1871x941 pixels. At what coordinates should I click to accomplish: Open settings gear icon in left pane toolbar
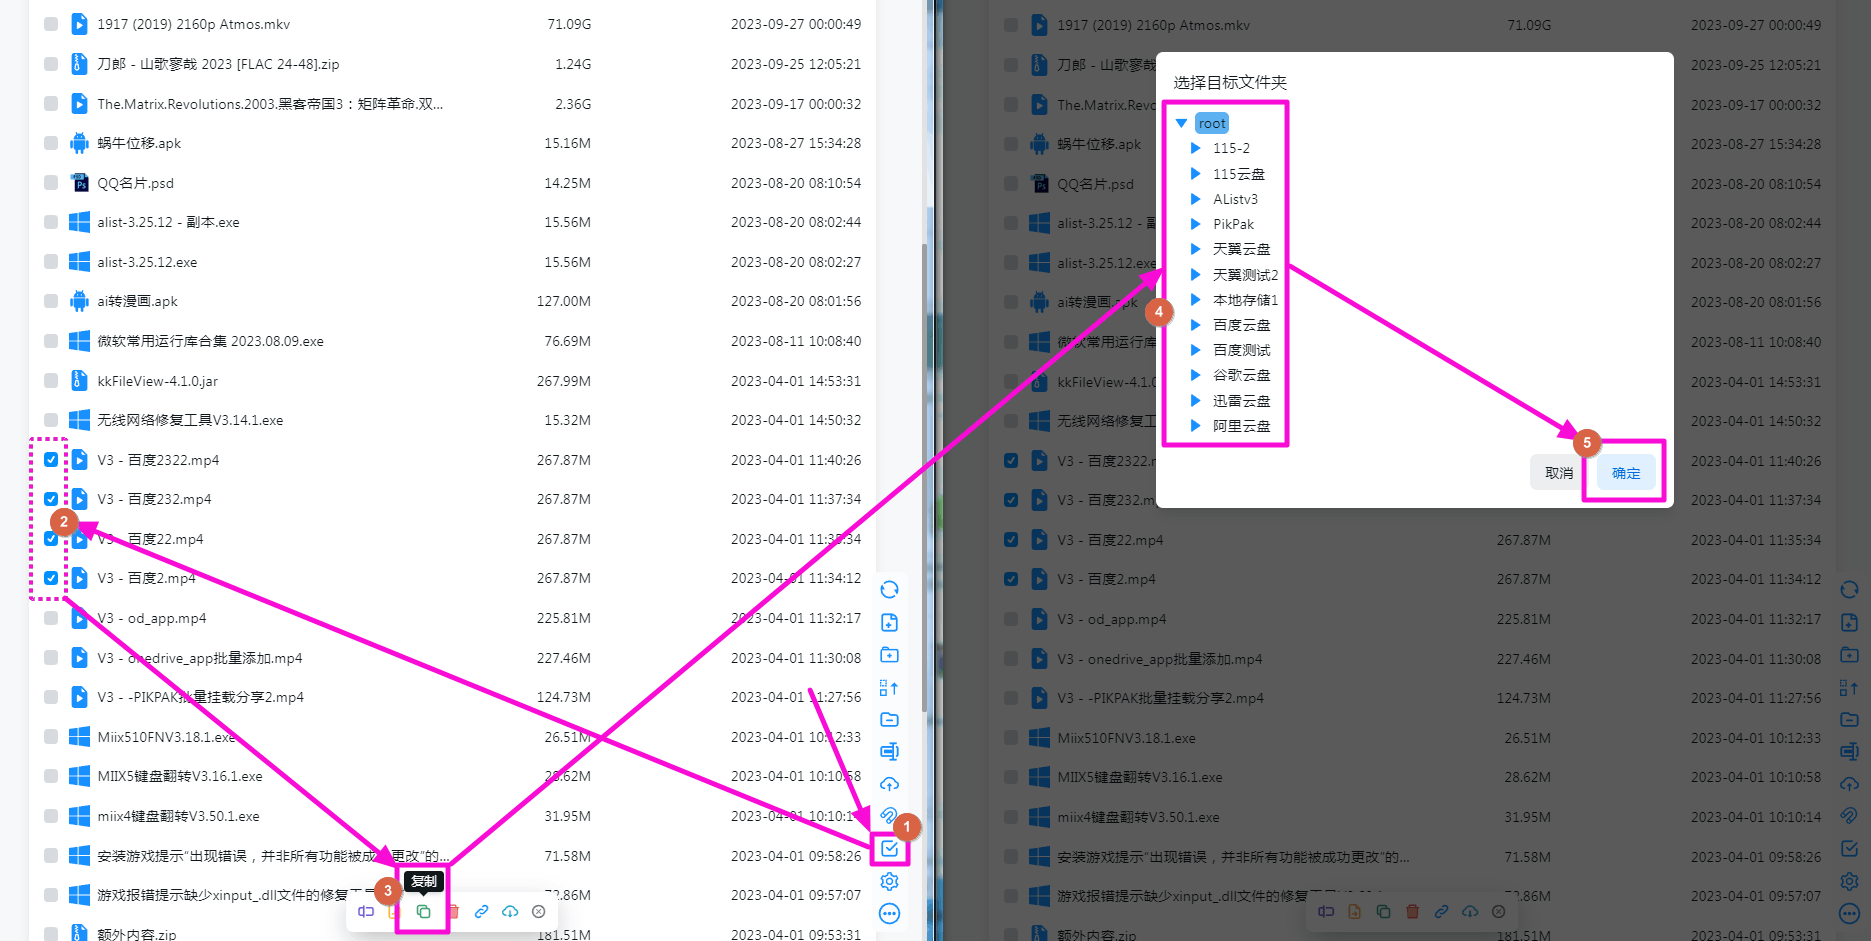(889, 881)
